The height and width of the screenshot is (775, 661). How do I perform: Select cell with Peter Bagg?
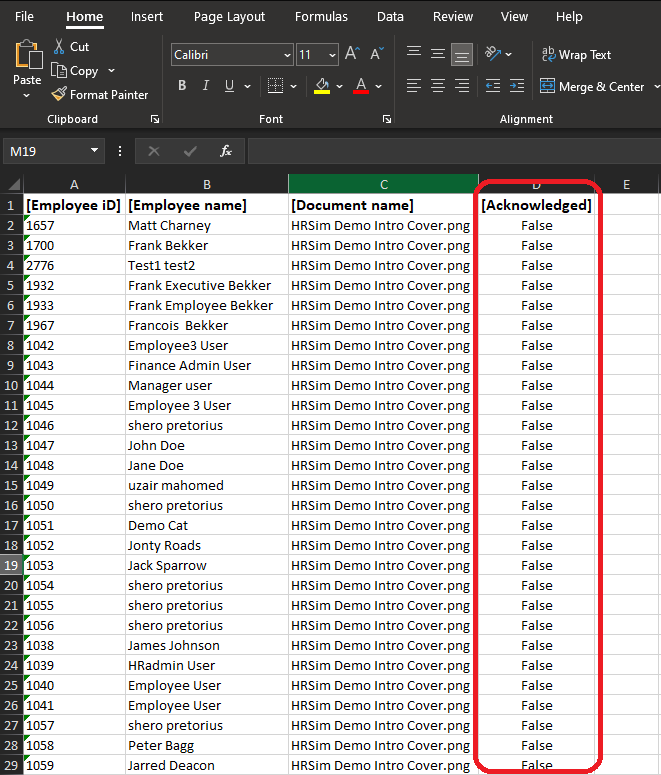[x=207, y=745]
